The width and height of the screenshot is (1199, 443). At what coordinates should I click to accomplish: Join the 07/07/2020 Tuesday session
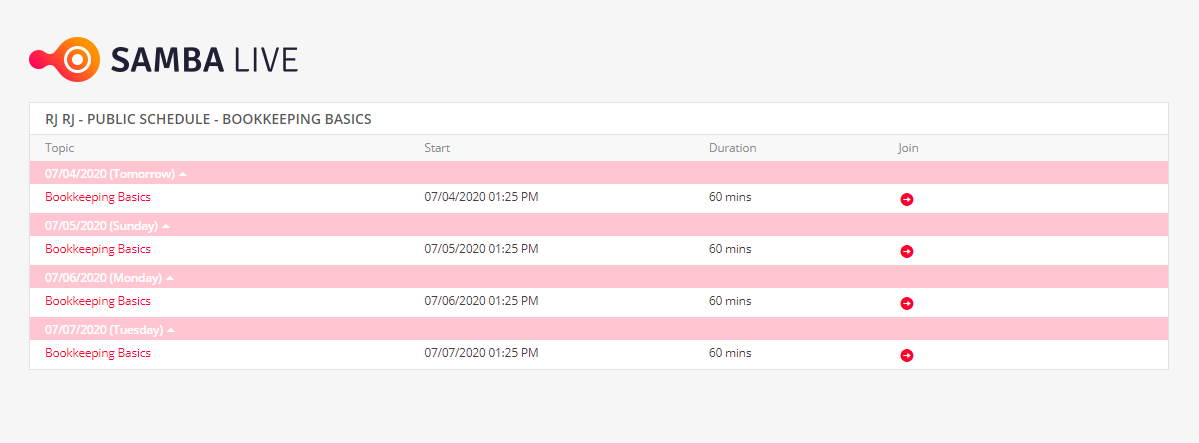pos(907,355)
